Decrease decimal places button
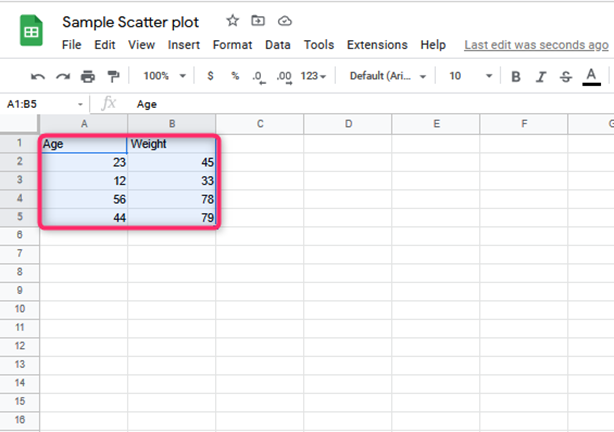 (259, 77)
